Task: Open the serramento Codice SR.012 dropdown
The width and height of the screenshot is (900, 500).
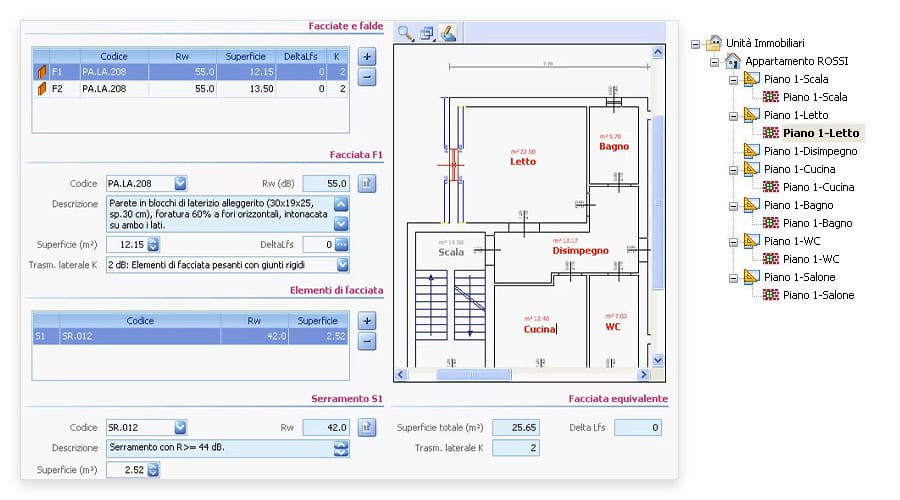Action: 180,427
